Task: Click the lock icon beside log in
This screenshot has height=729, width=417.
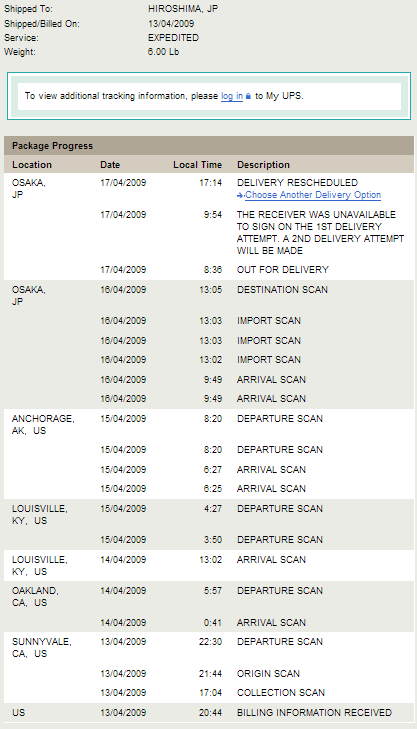Action: coord(248,96)
